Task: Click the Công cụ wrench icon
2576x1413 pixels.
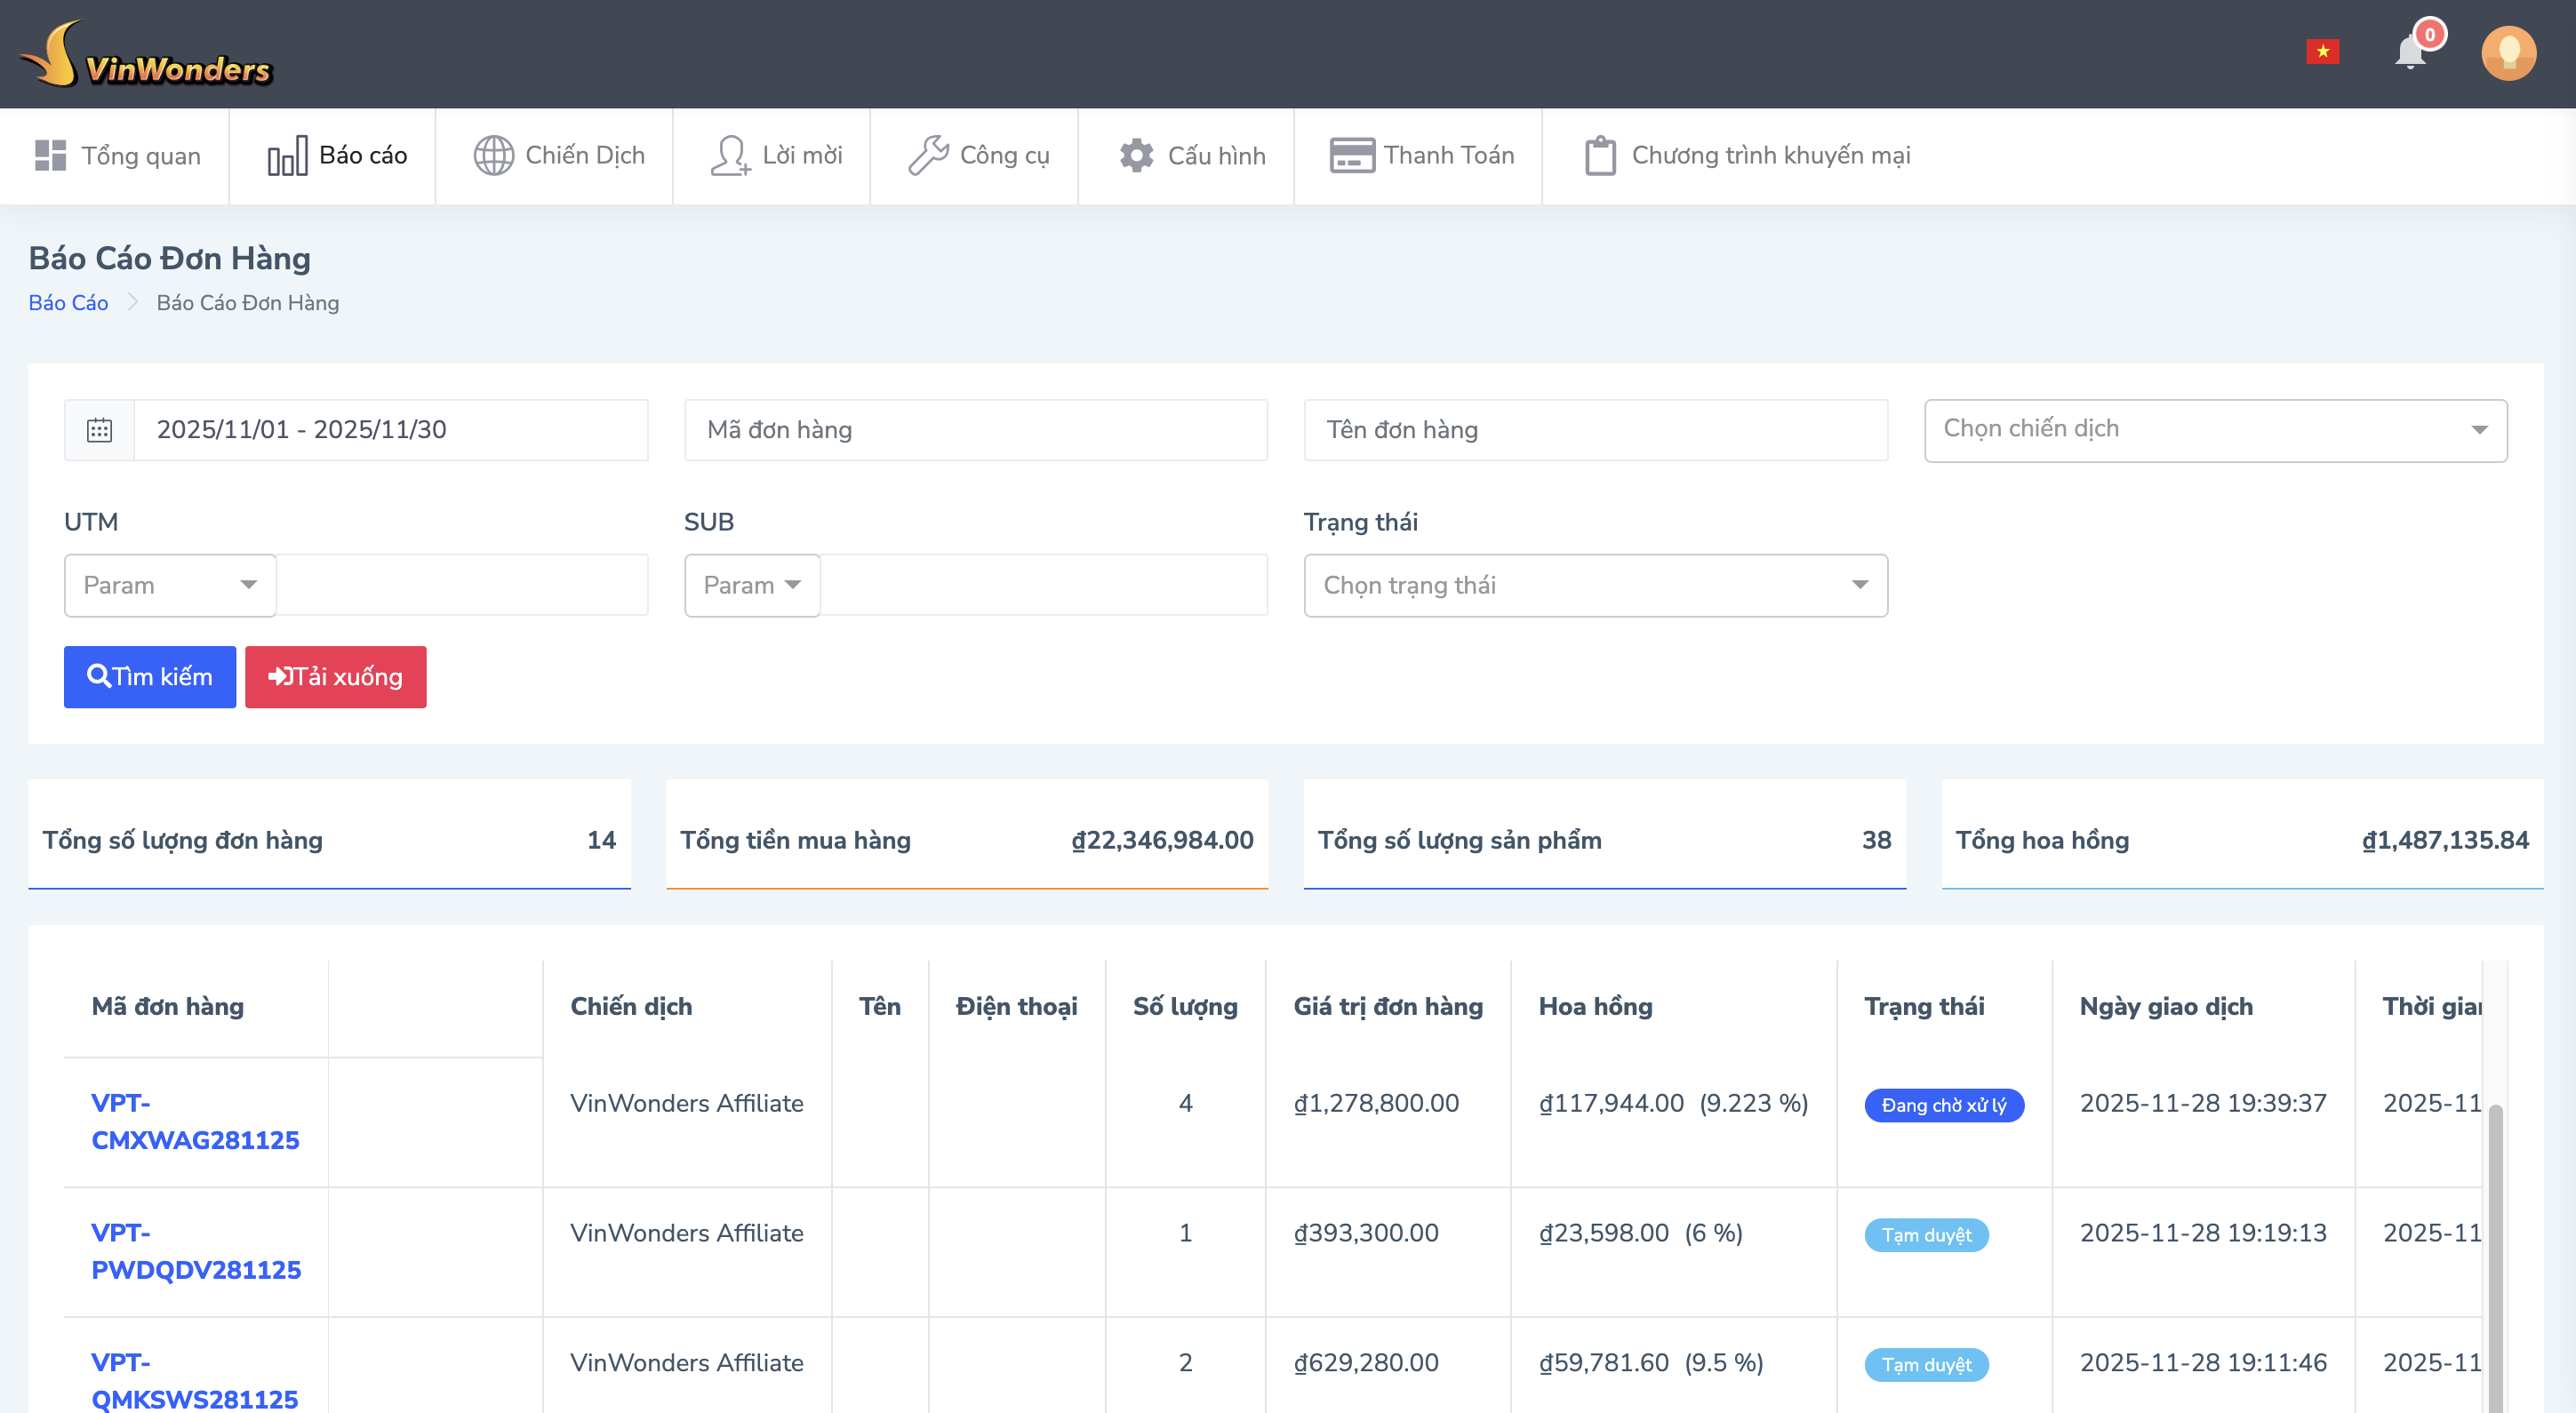Action: [928, 156]
